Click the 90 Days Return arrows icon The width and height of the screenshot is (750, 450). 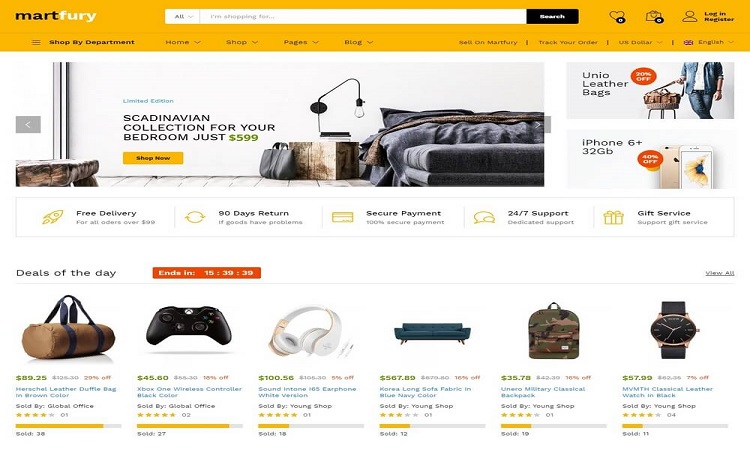click(x=195, y=217)
